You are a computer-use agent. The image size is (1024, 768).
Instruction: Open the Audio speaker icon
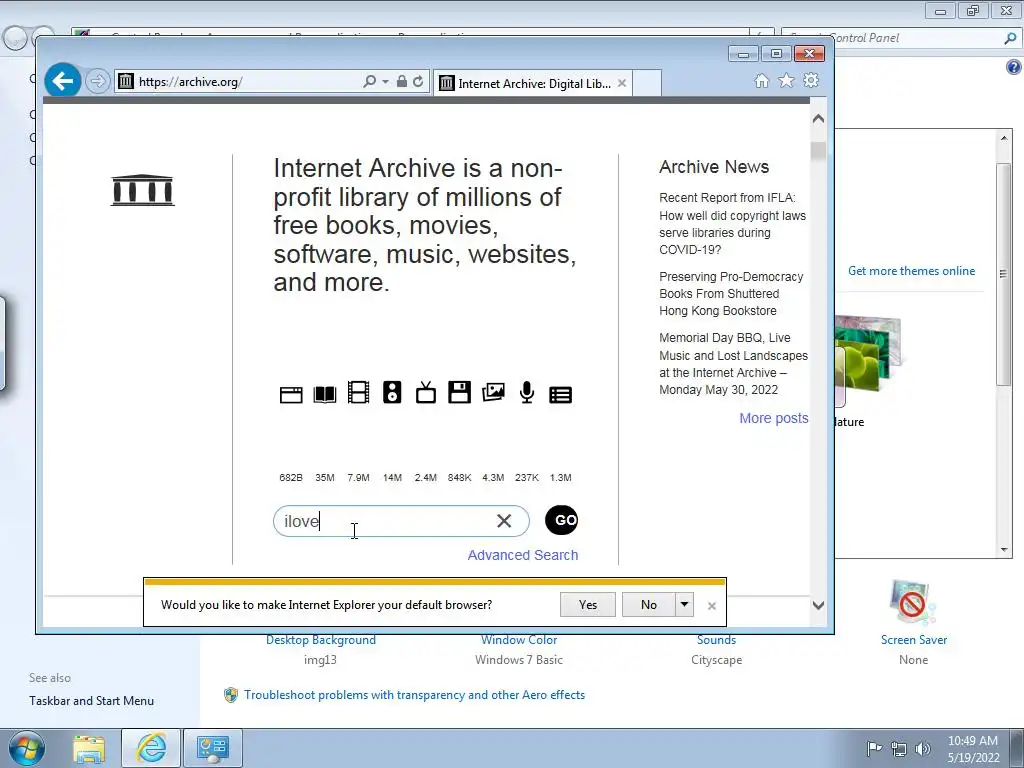pos(392,392)
